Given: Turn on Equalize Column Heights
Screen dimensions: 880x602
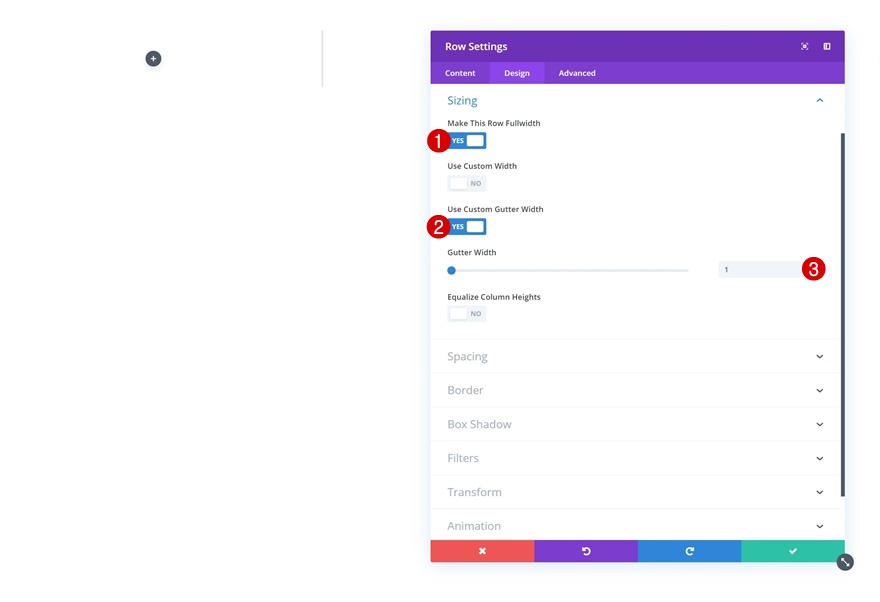Looking at the screenshot, I should (467, 314).
